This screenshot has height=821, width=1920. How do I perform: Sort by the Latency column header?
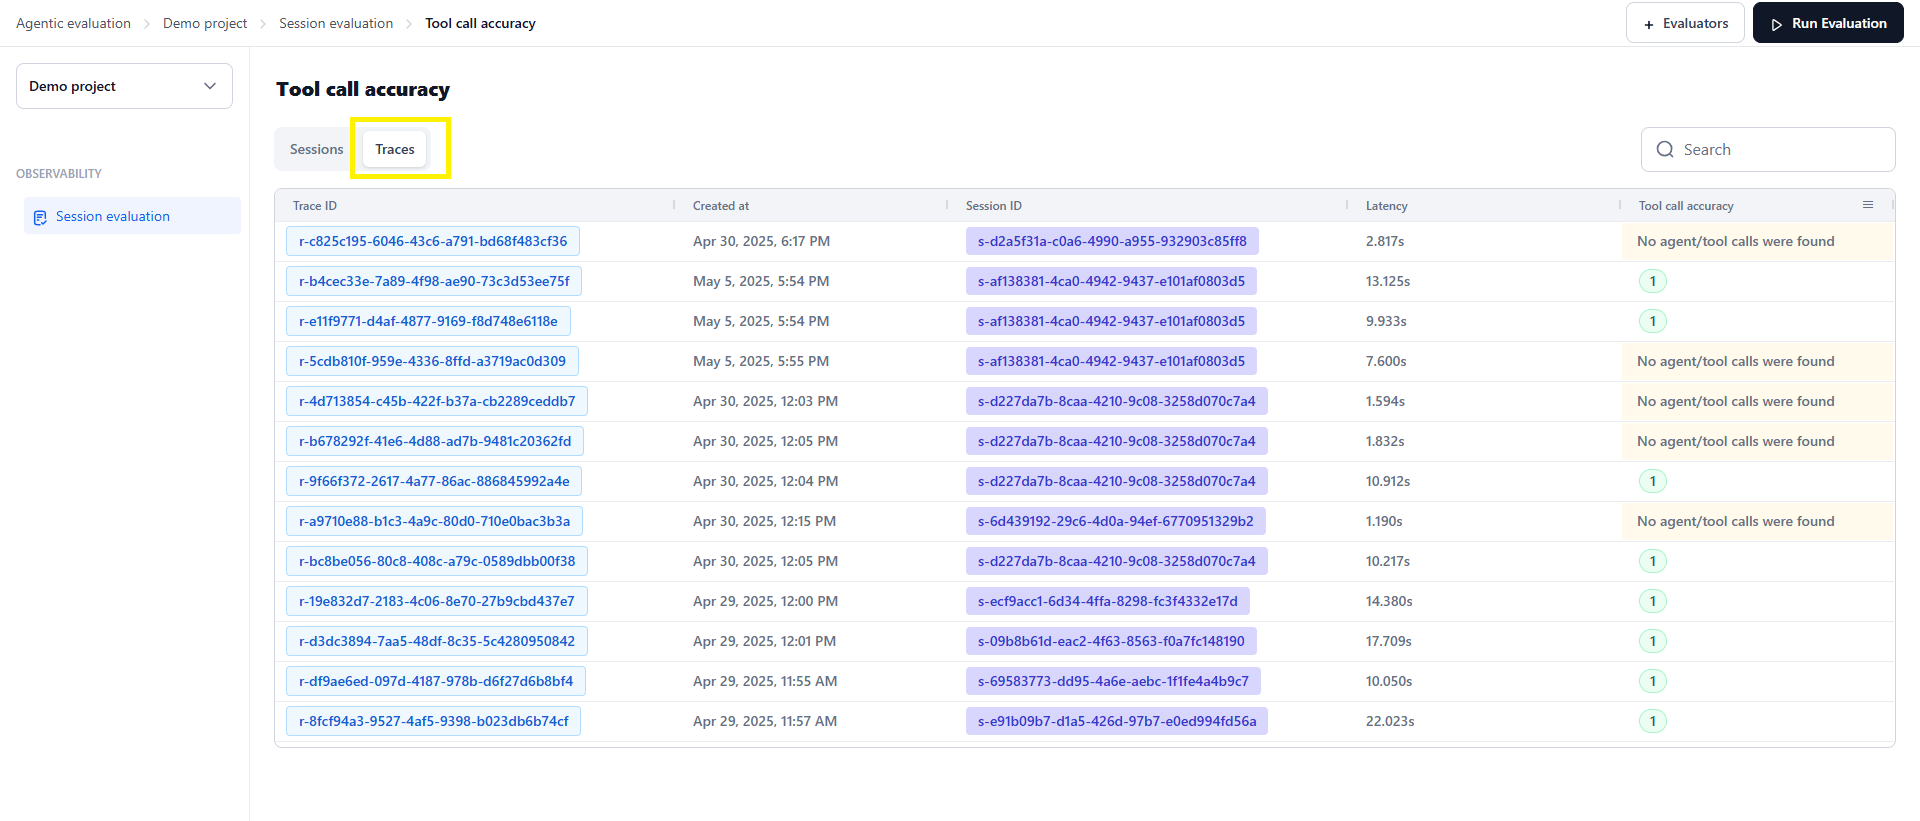(x=1386, y=206)
